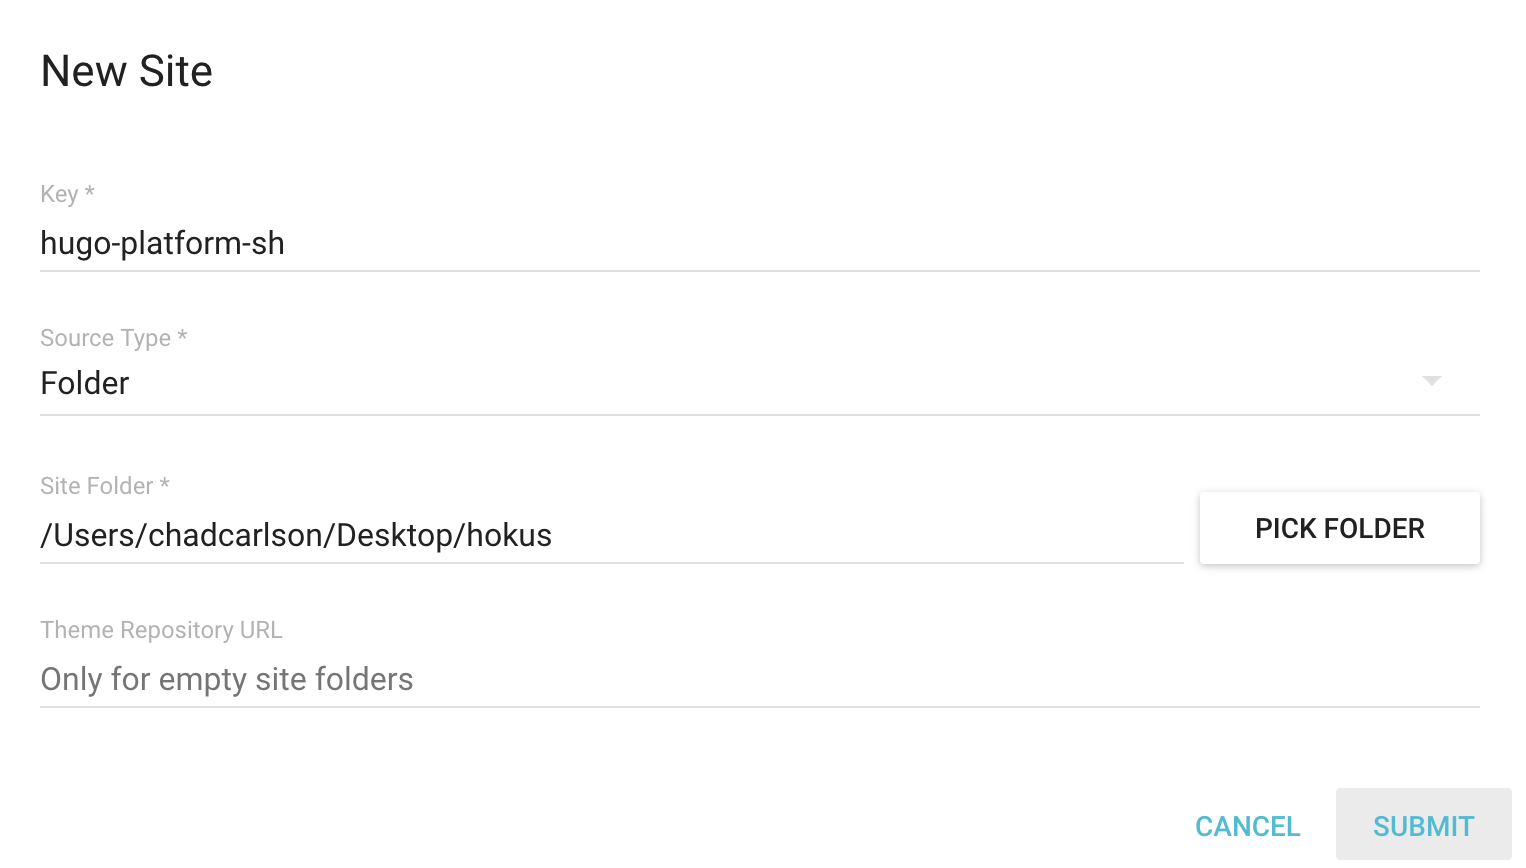Place cursor on 'hokus' in folder path
Viewport: 1526px width, 868px height.
509,535
